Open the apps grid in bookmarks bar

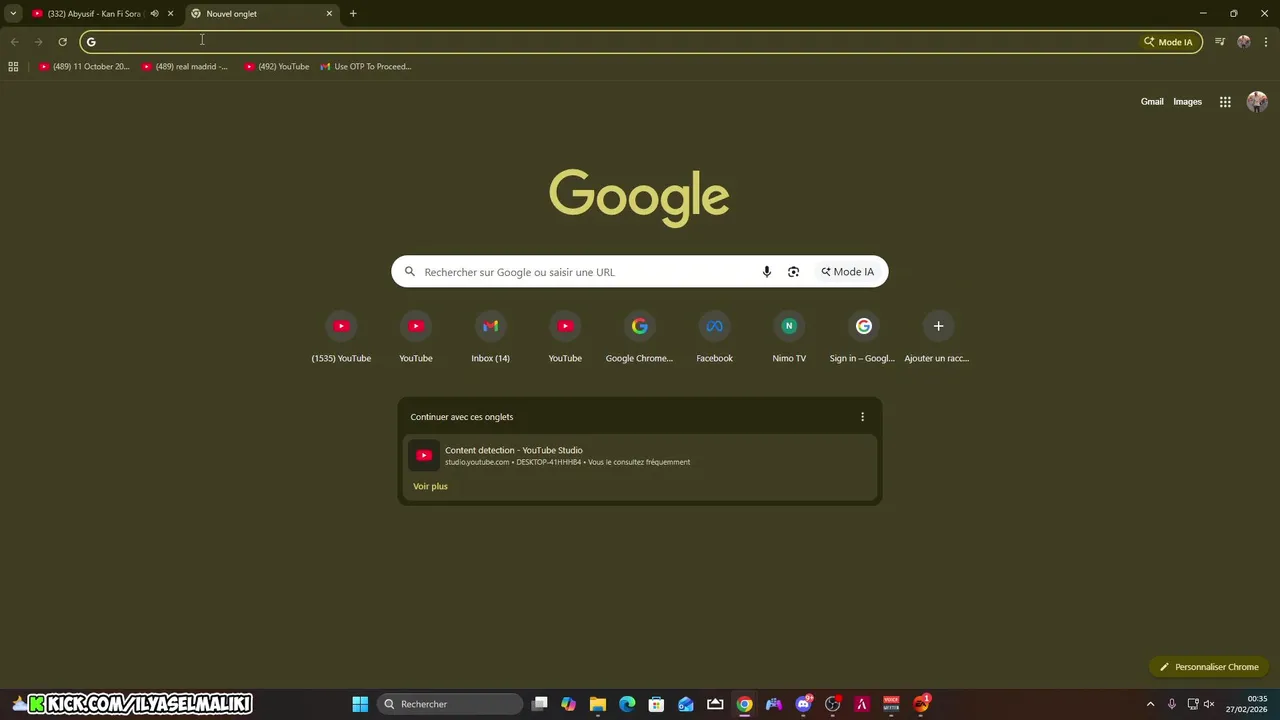13,67
